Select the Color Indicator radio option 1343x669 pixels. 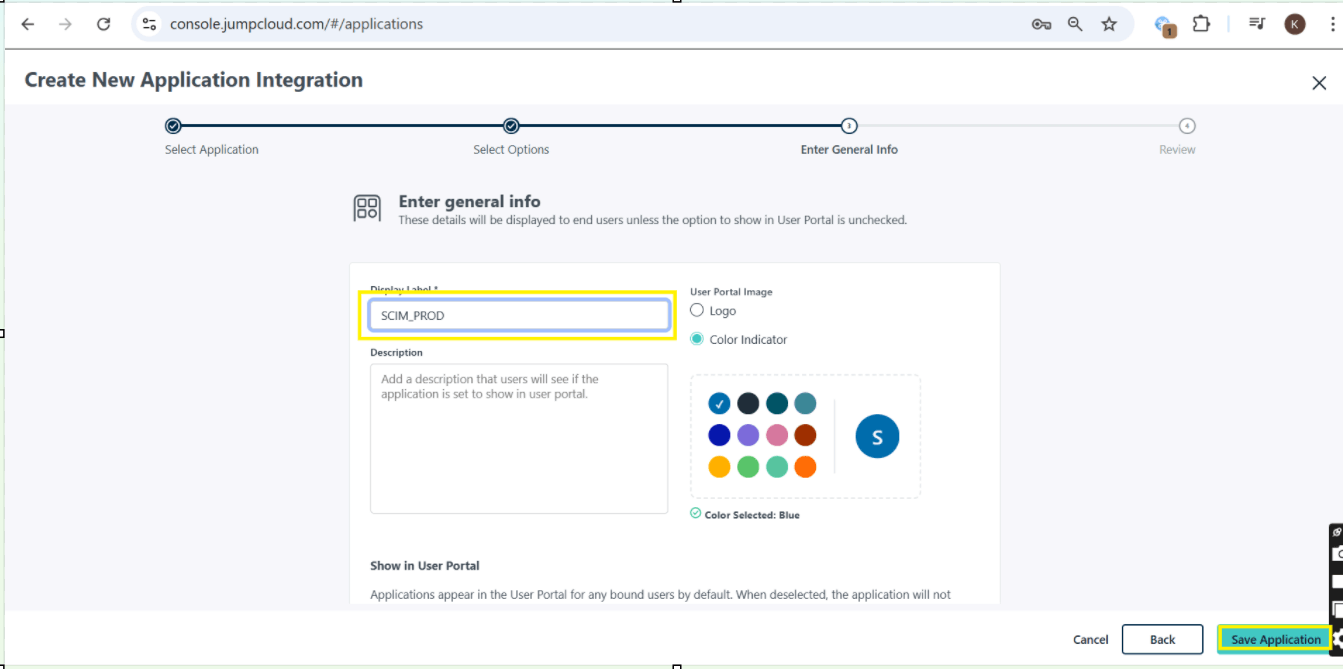pos(697,339)
